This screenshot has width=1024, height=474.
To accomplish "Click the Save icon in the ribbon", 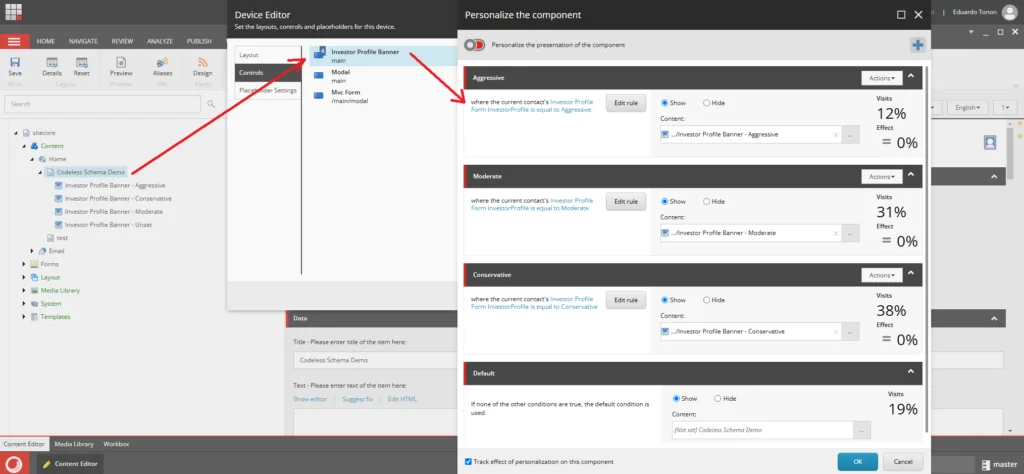I will 15,62.
